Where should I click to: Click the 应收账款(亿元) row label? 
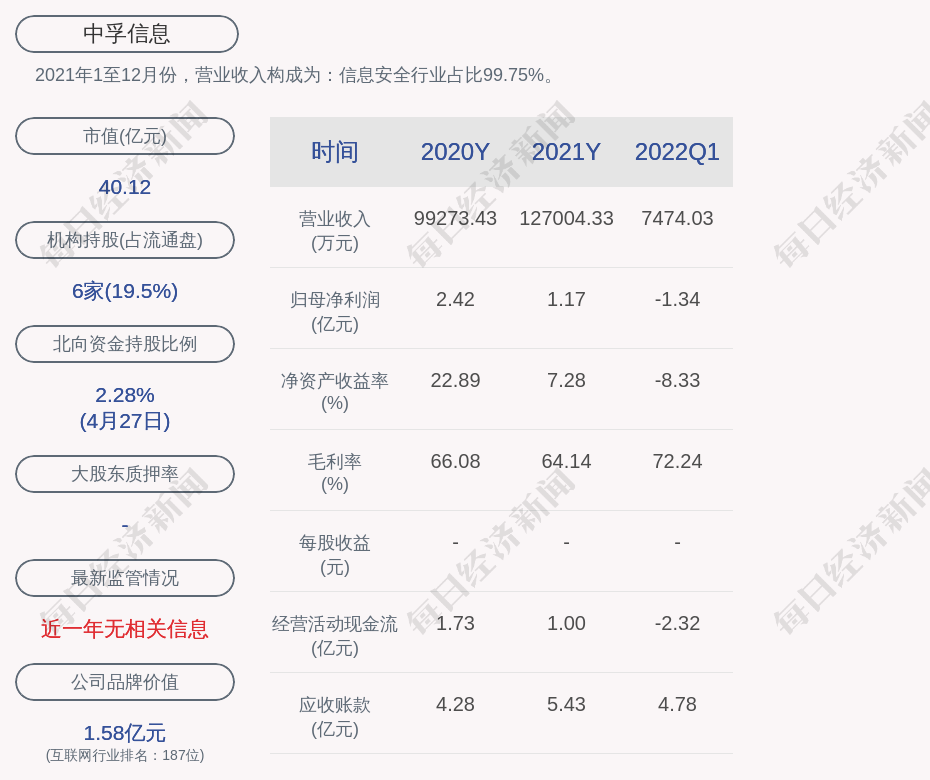pos(335,716)
